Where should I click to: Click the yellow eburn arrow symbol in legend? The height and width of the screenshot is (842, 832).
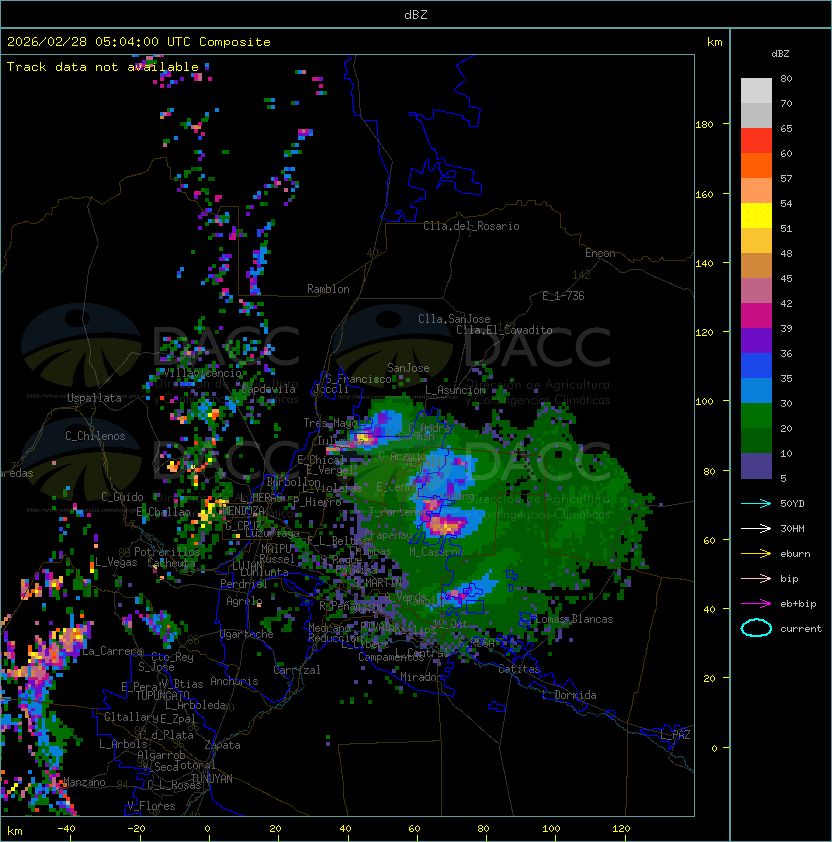[756, 554]
